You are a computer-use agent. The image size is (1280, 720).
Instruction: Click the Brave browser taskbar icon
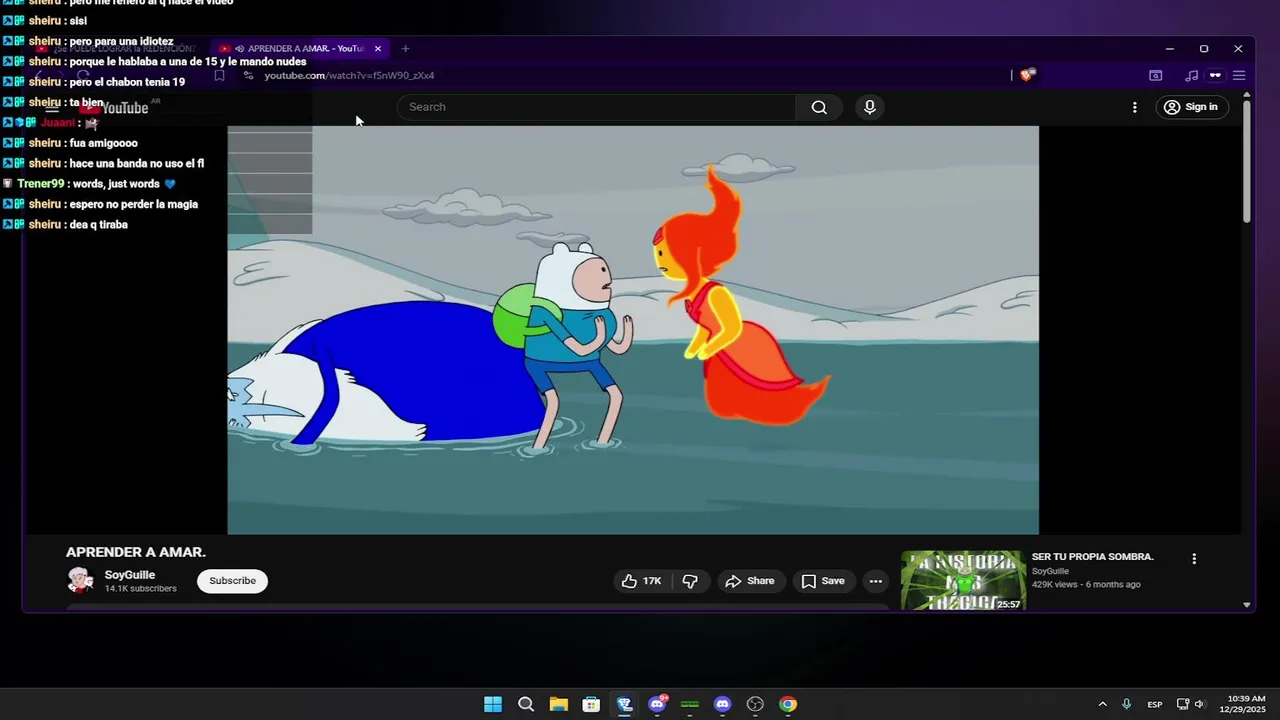624,704
